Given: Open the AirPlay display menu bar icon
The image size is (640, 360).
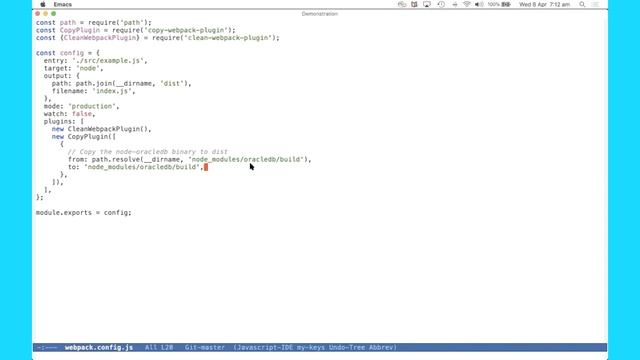Looking at the screenshot, I should point(427,4).
